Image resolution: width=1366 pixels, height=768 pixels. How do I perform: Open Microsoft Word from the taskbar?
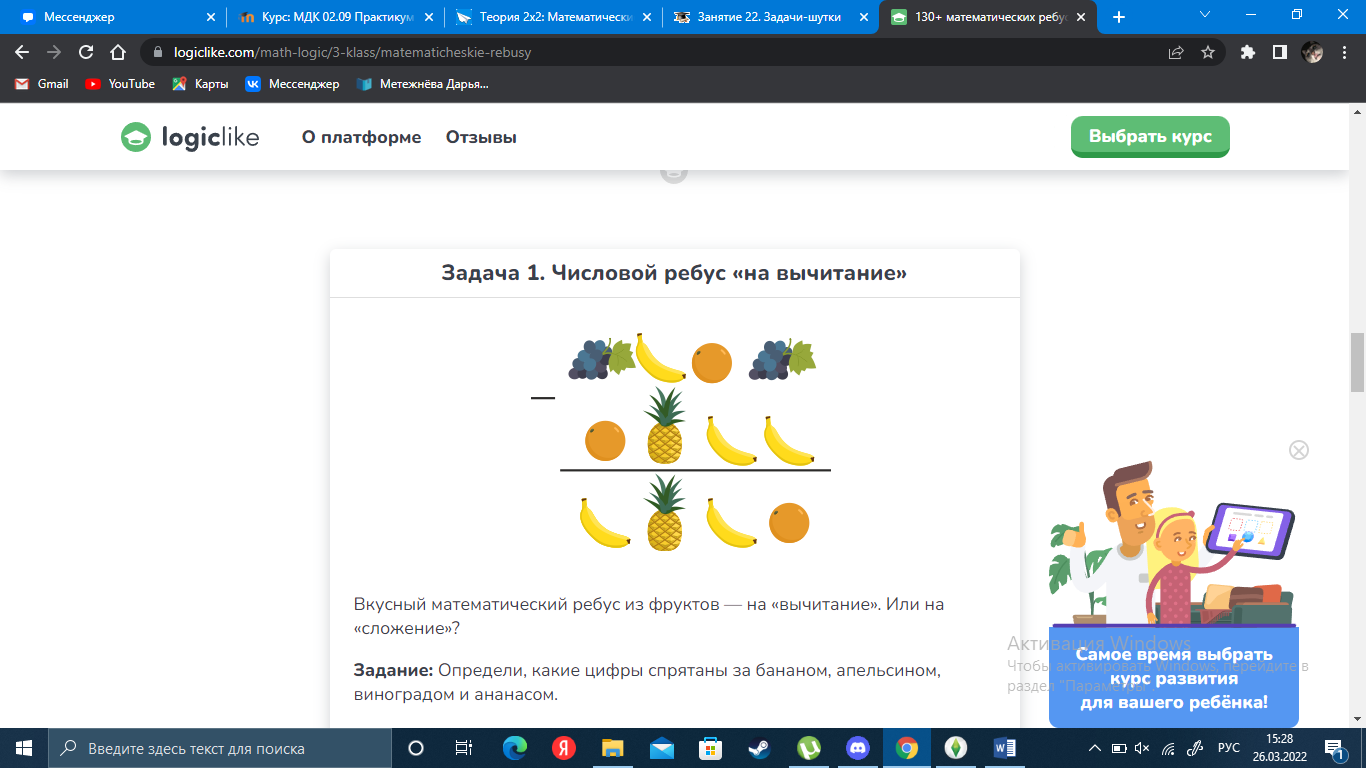pyautogui.click(x=1005, y=747)
